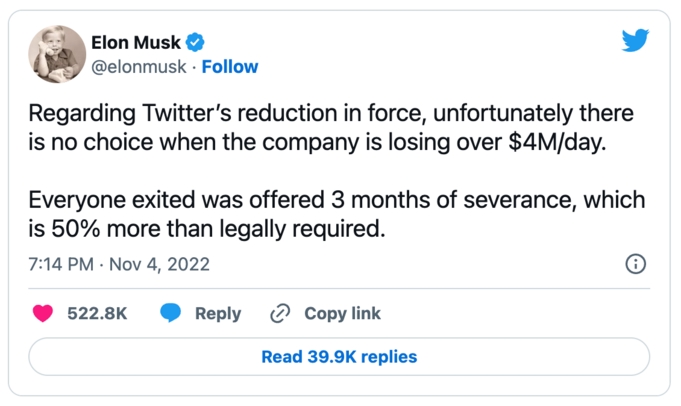Click the chain link copy icon

[280, 313]
